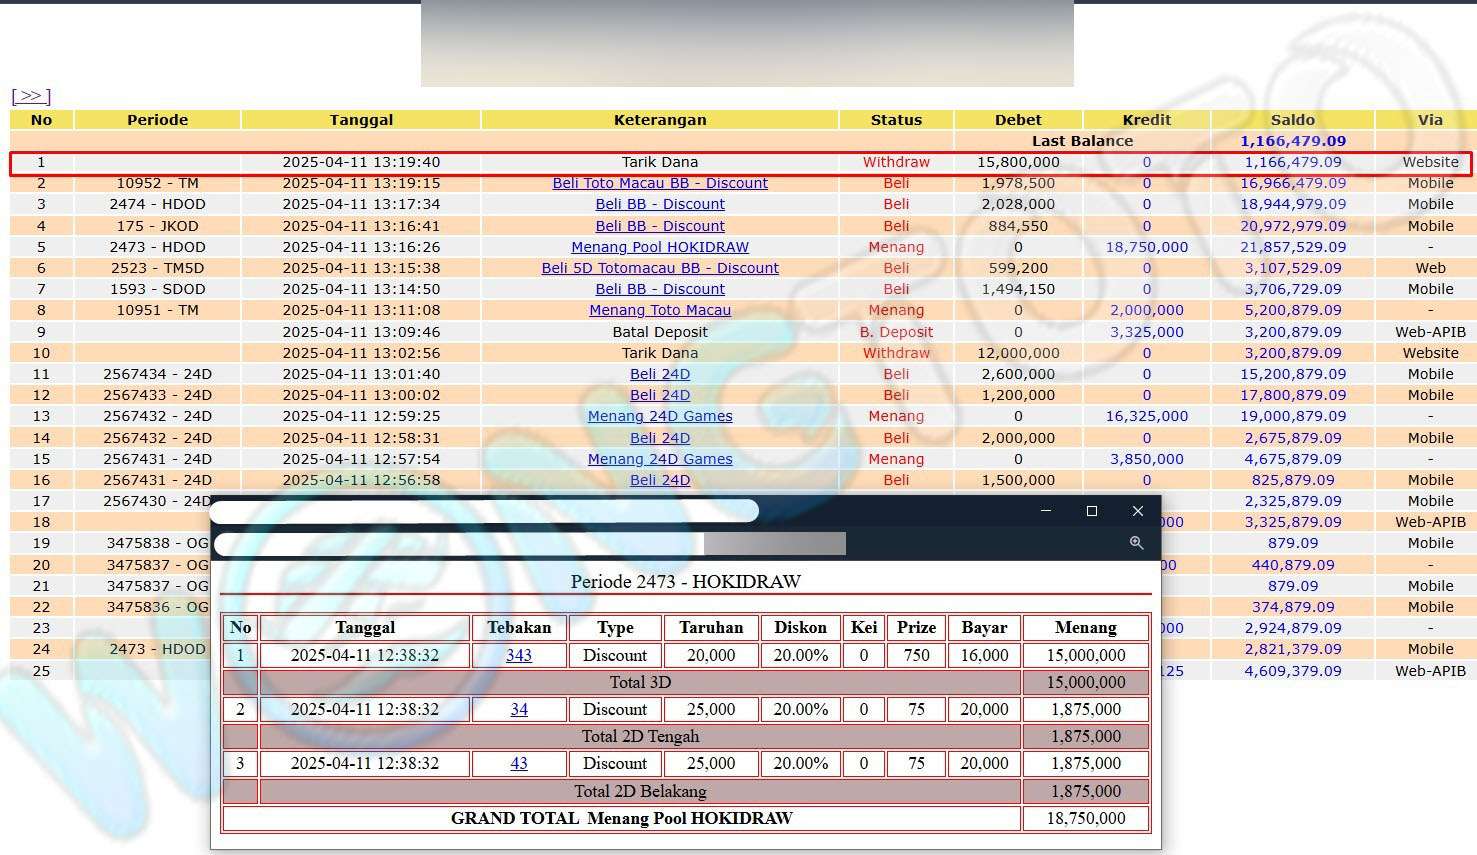Open Menang 24D Games with kredit 3,850,000
The image size is (1477, 855).
[660, 459]
